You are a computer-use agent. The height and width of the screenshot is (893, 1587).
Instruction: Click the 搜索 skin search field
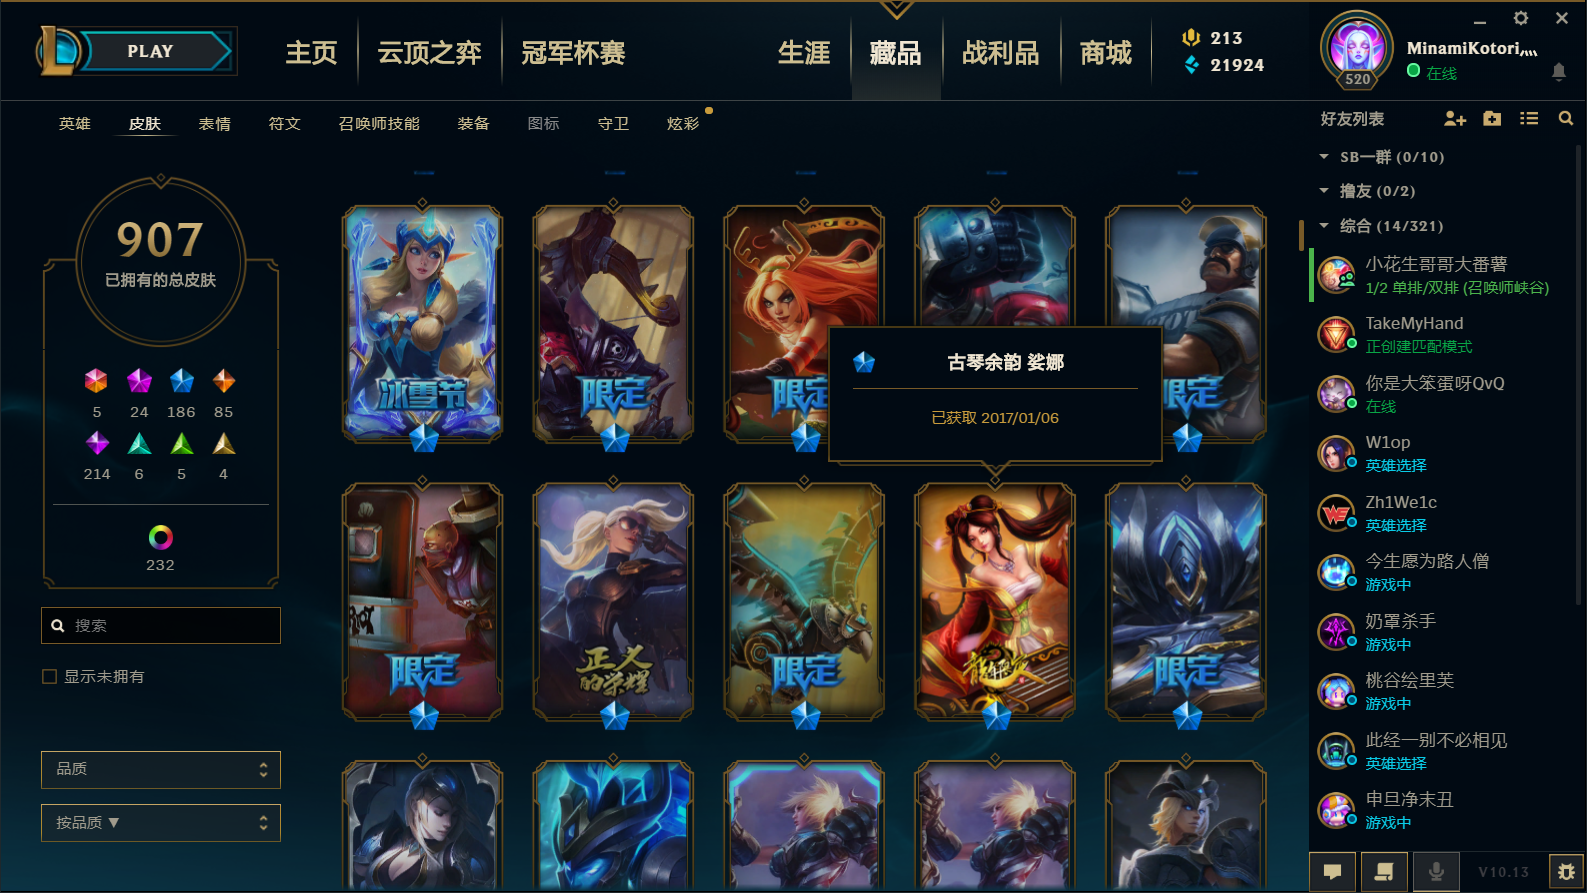click(161, 626)
